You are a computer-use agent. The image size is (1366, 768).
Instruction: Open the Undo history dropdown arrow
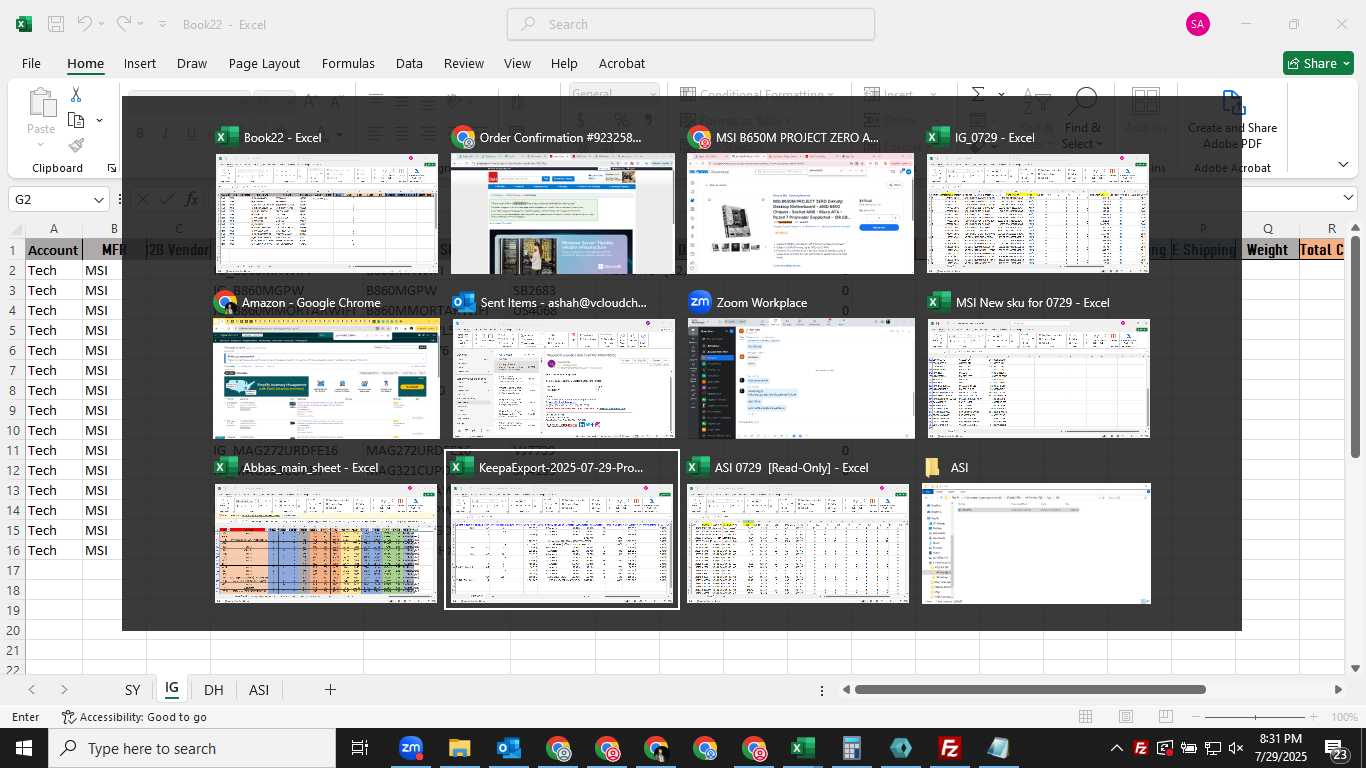click(x=103, y=24)
